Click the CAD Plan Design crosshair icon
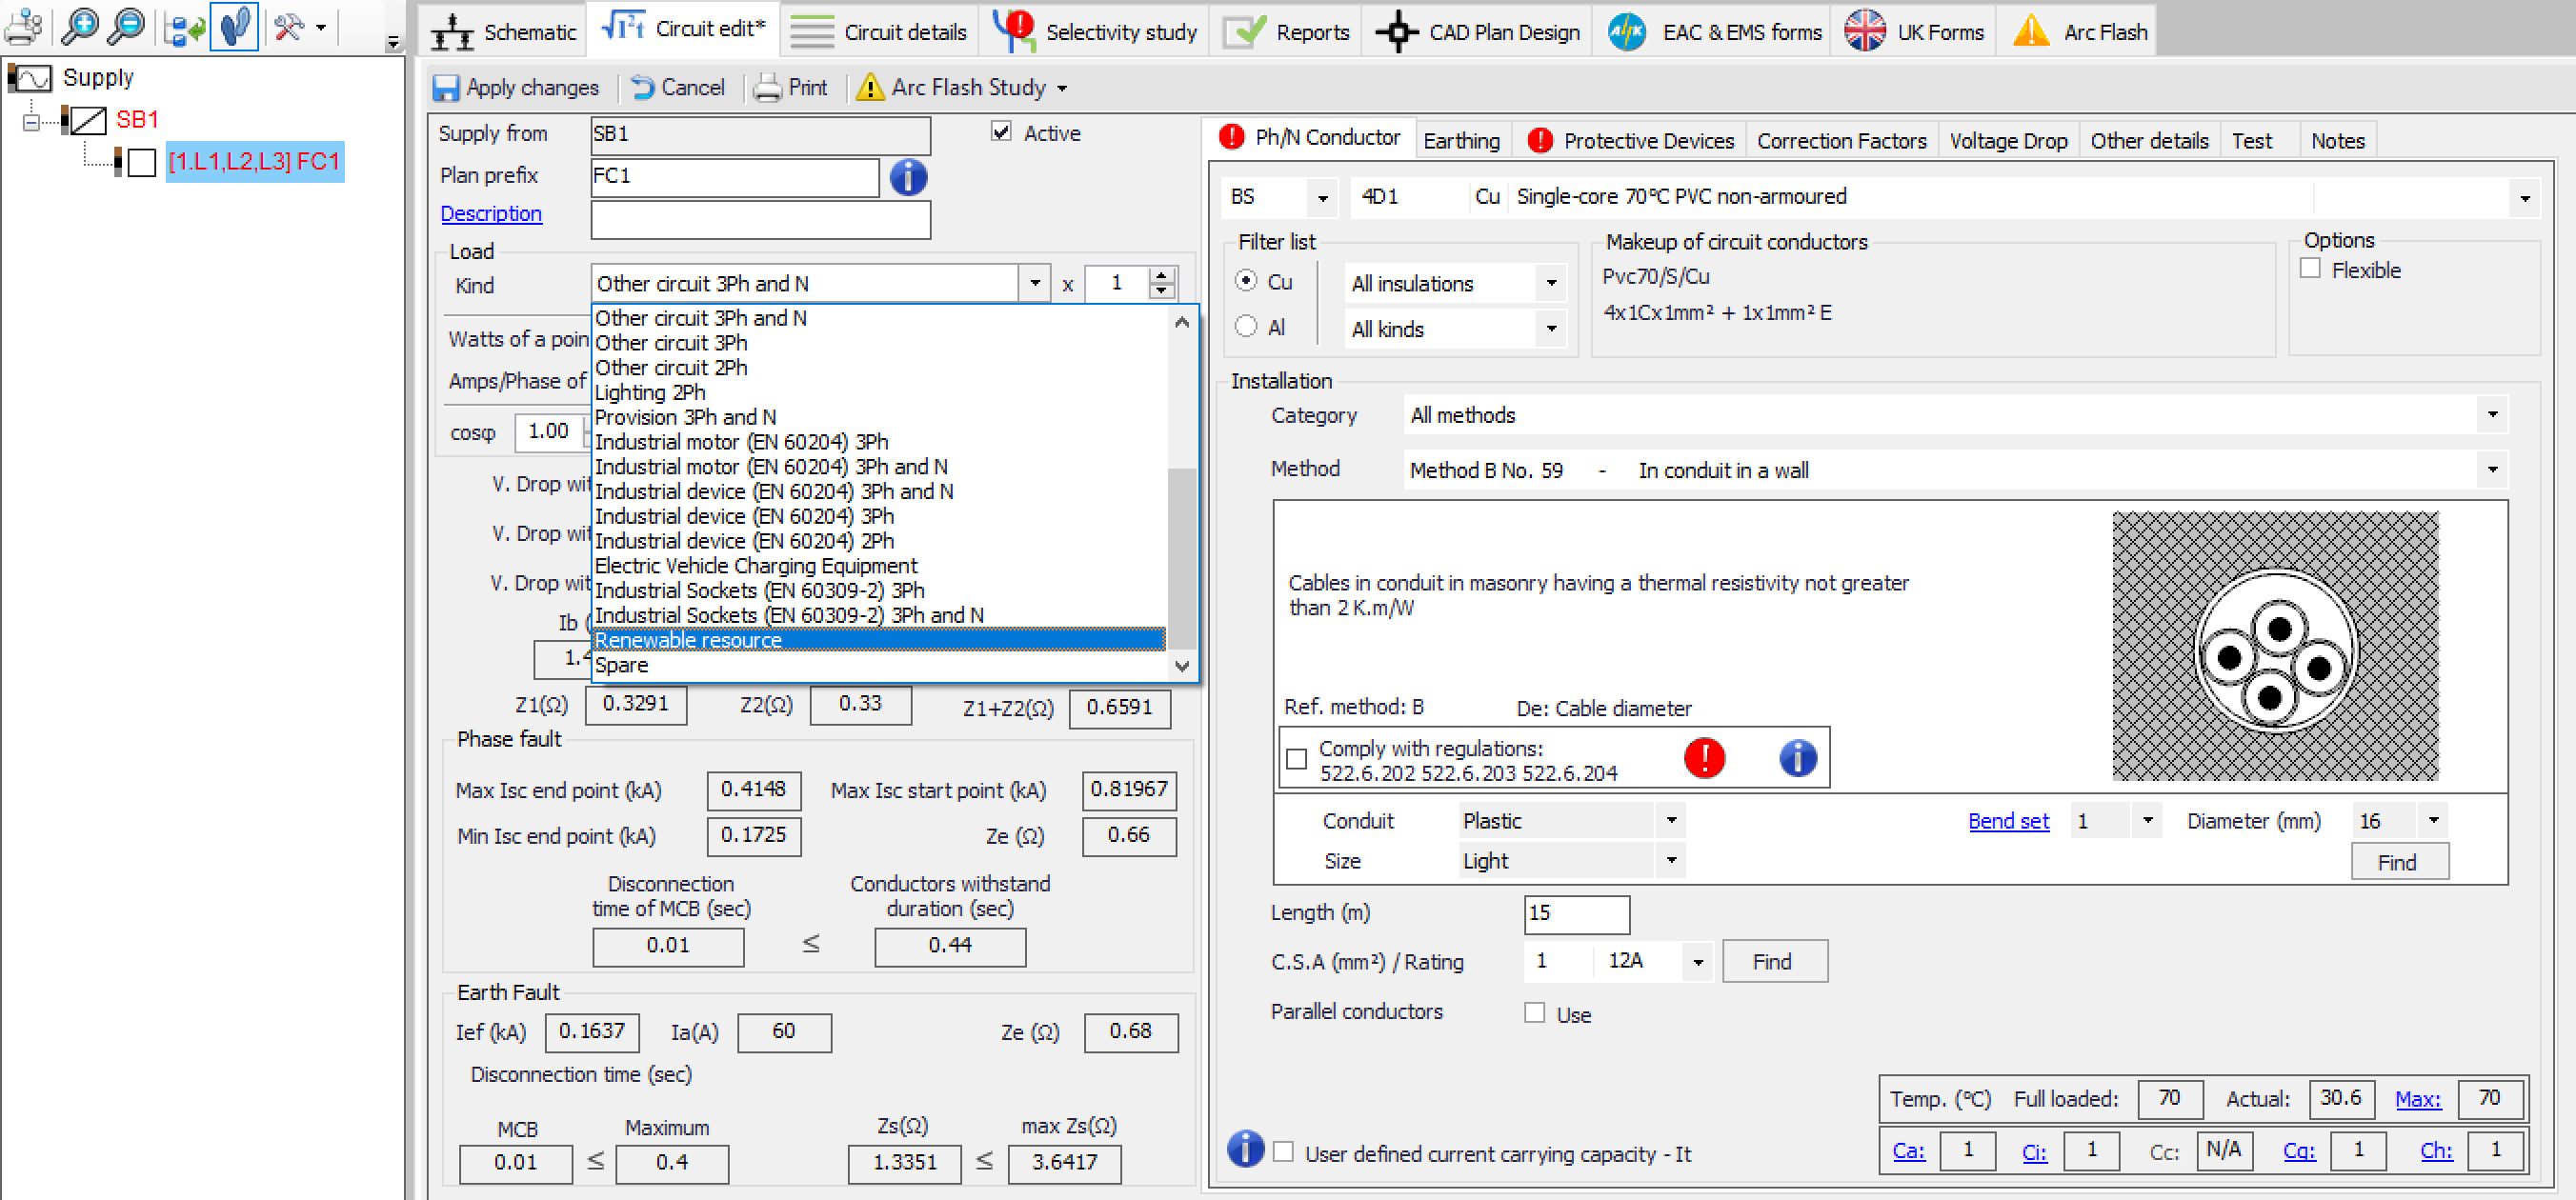This screenshot has width=2576, height=1200. [1397, 32]
